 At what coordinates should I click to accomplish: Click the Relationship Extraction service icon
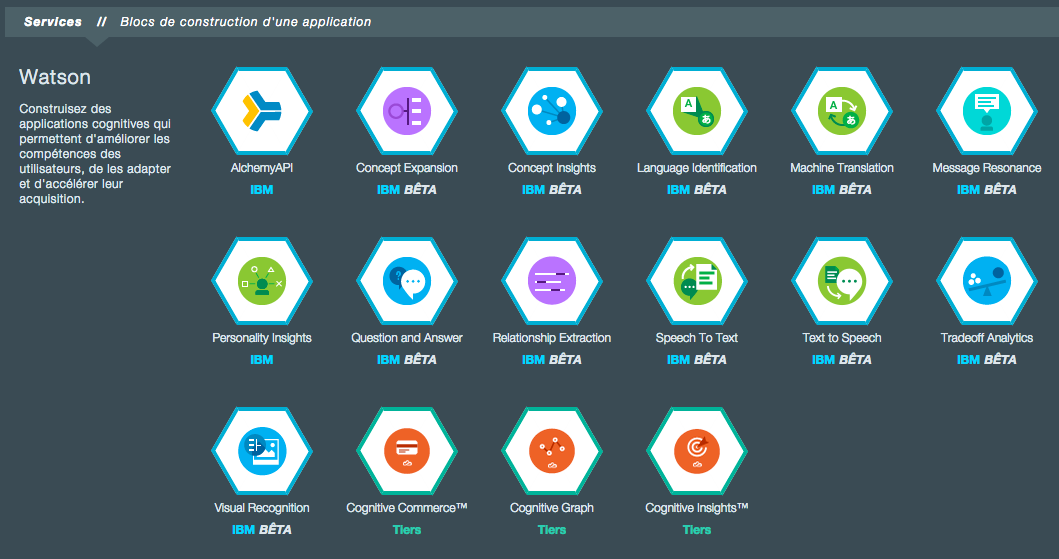coord(552,281)
